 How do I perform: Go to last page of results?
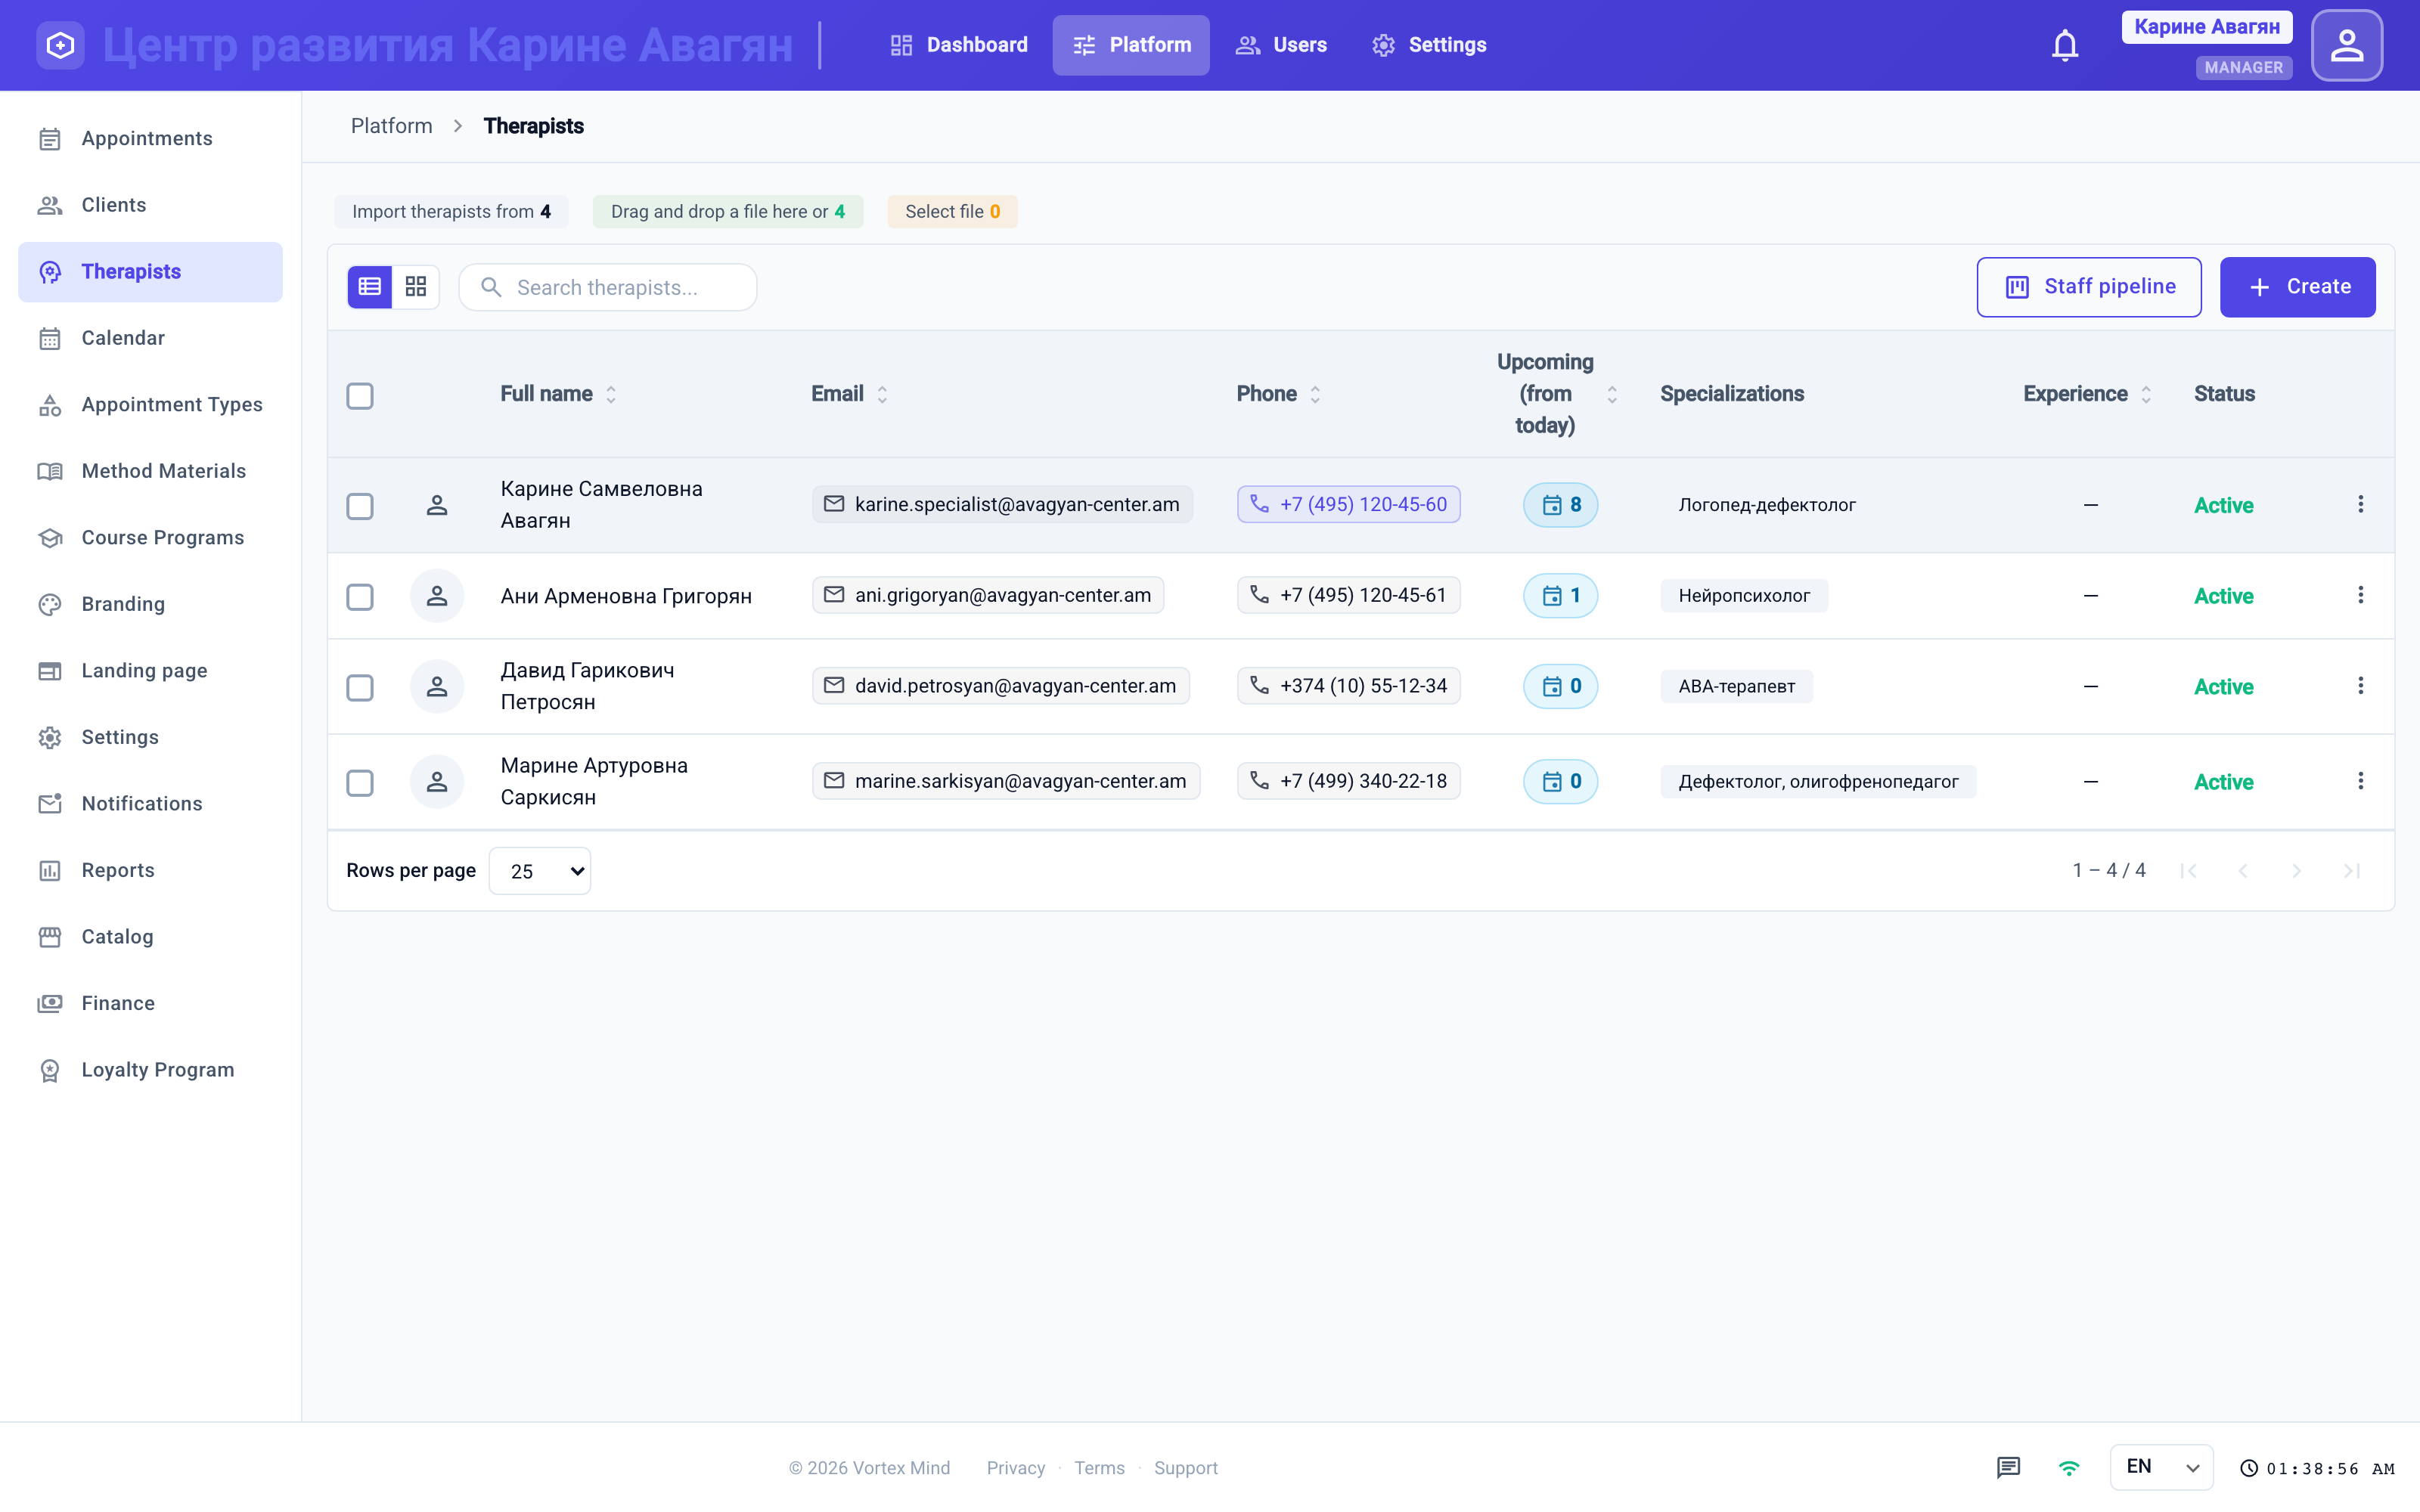pos(2352,871)
